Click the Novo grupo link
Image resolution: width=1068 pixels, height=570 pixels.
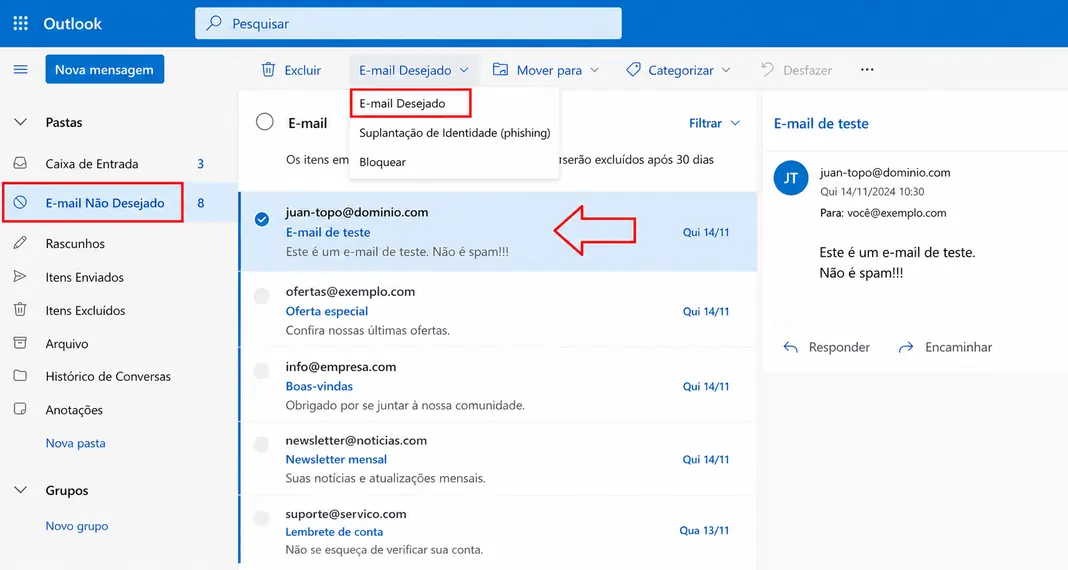coord(77,526)
